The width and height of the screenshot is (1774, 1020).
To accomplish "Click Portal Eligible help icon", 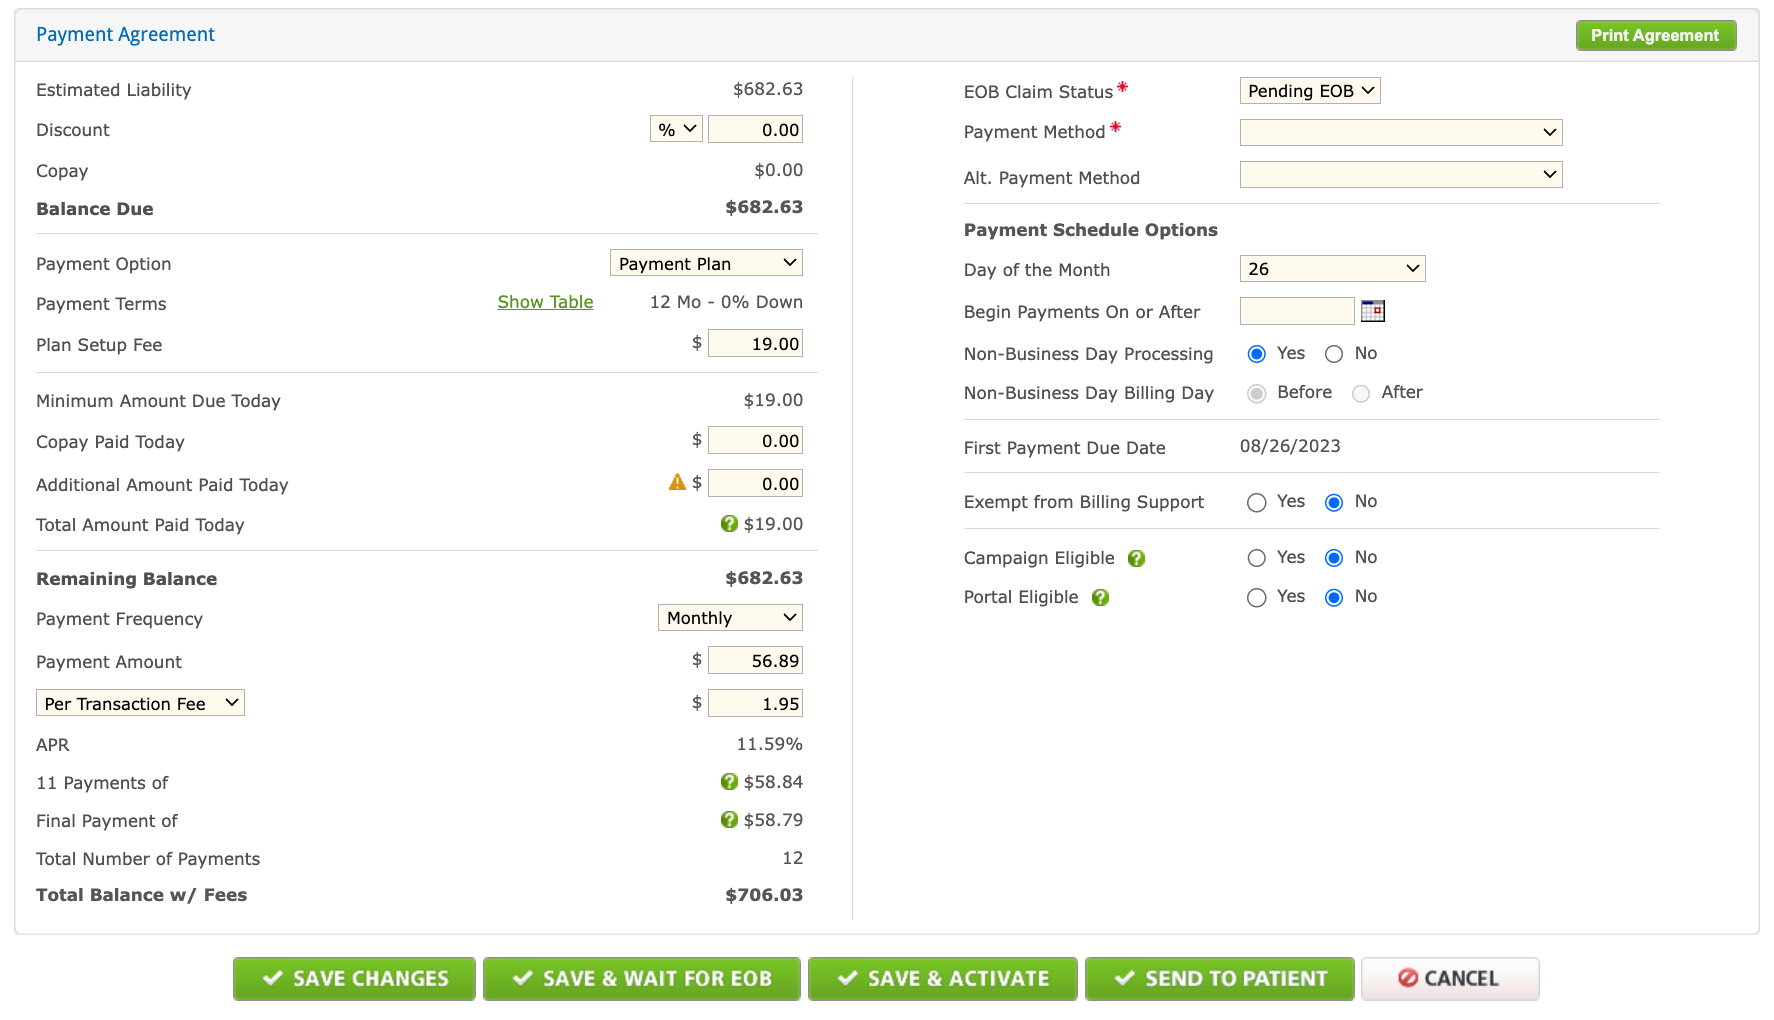I will [x=1100, y=598].
